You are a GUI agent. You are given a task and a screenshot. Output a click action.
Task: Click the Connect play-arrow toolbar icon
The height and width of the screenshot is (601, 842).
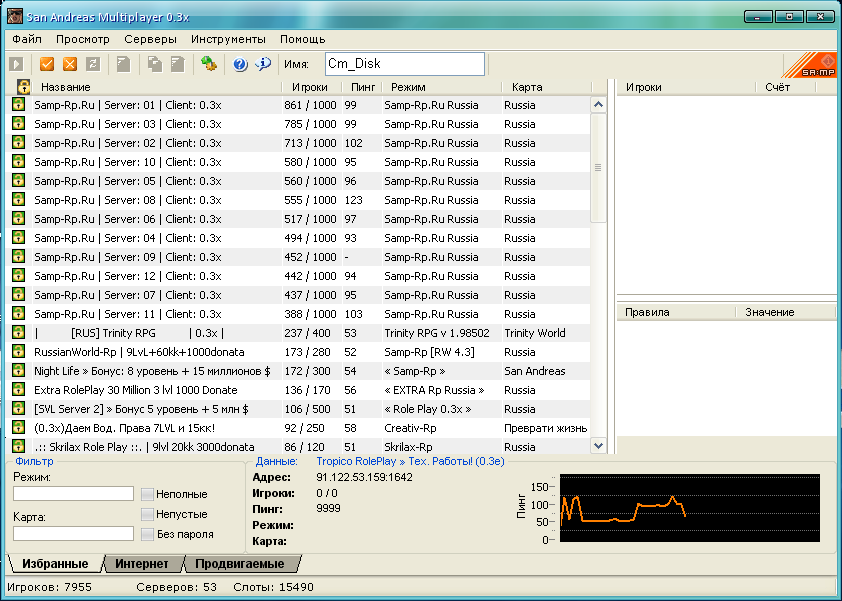[x=16, y=64]
